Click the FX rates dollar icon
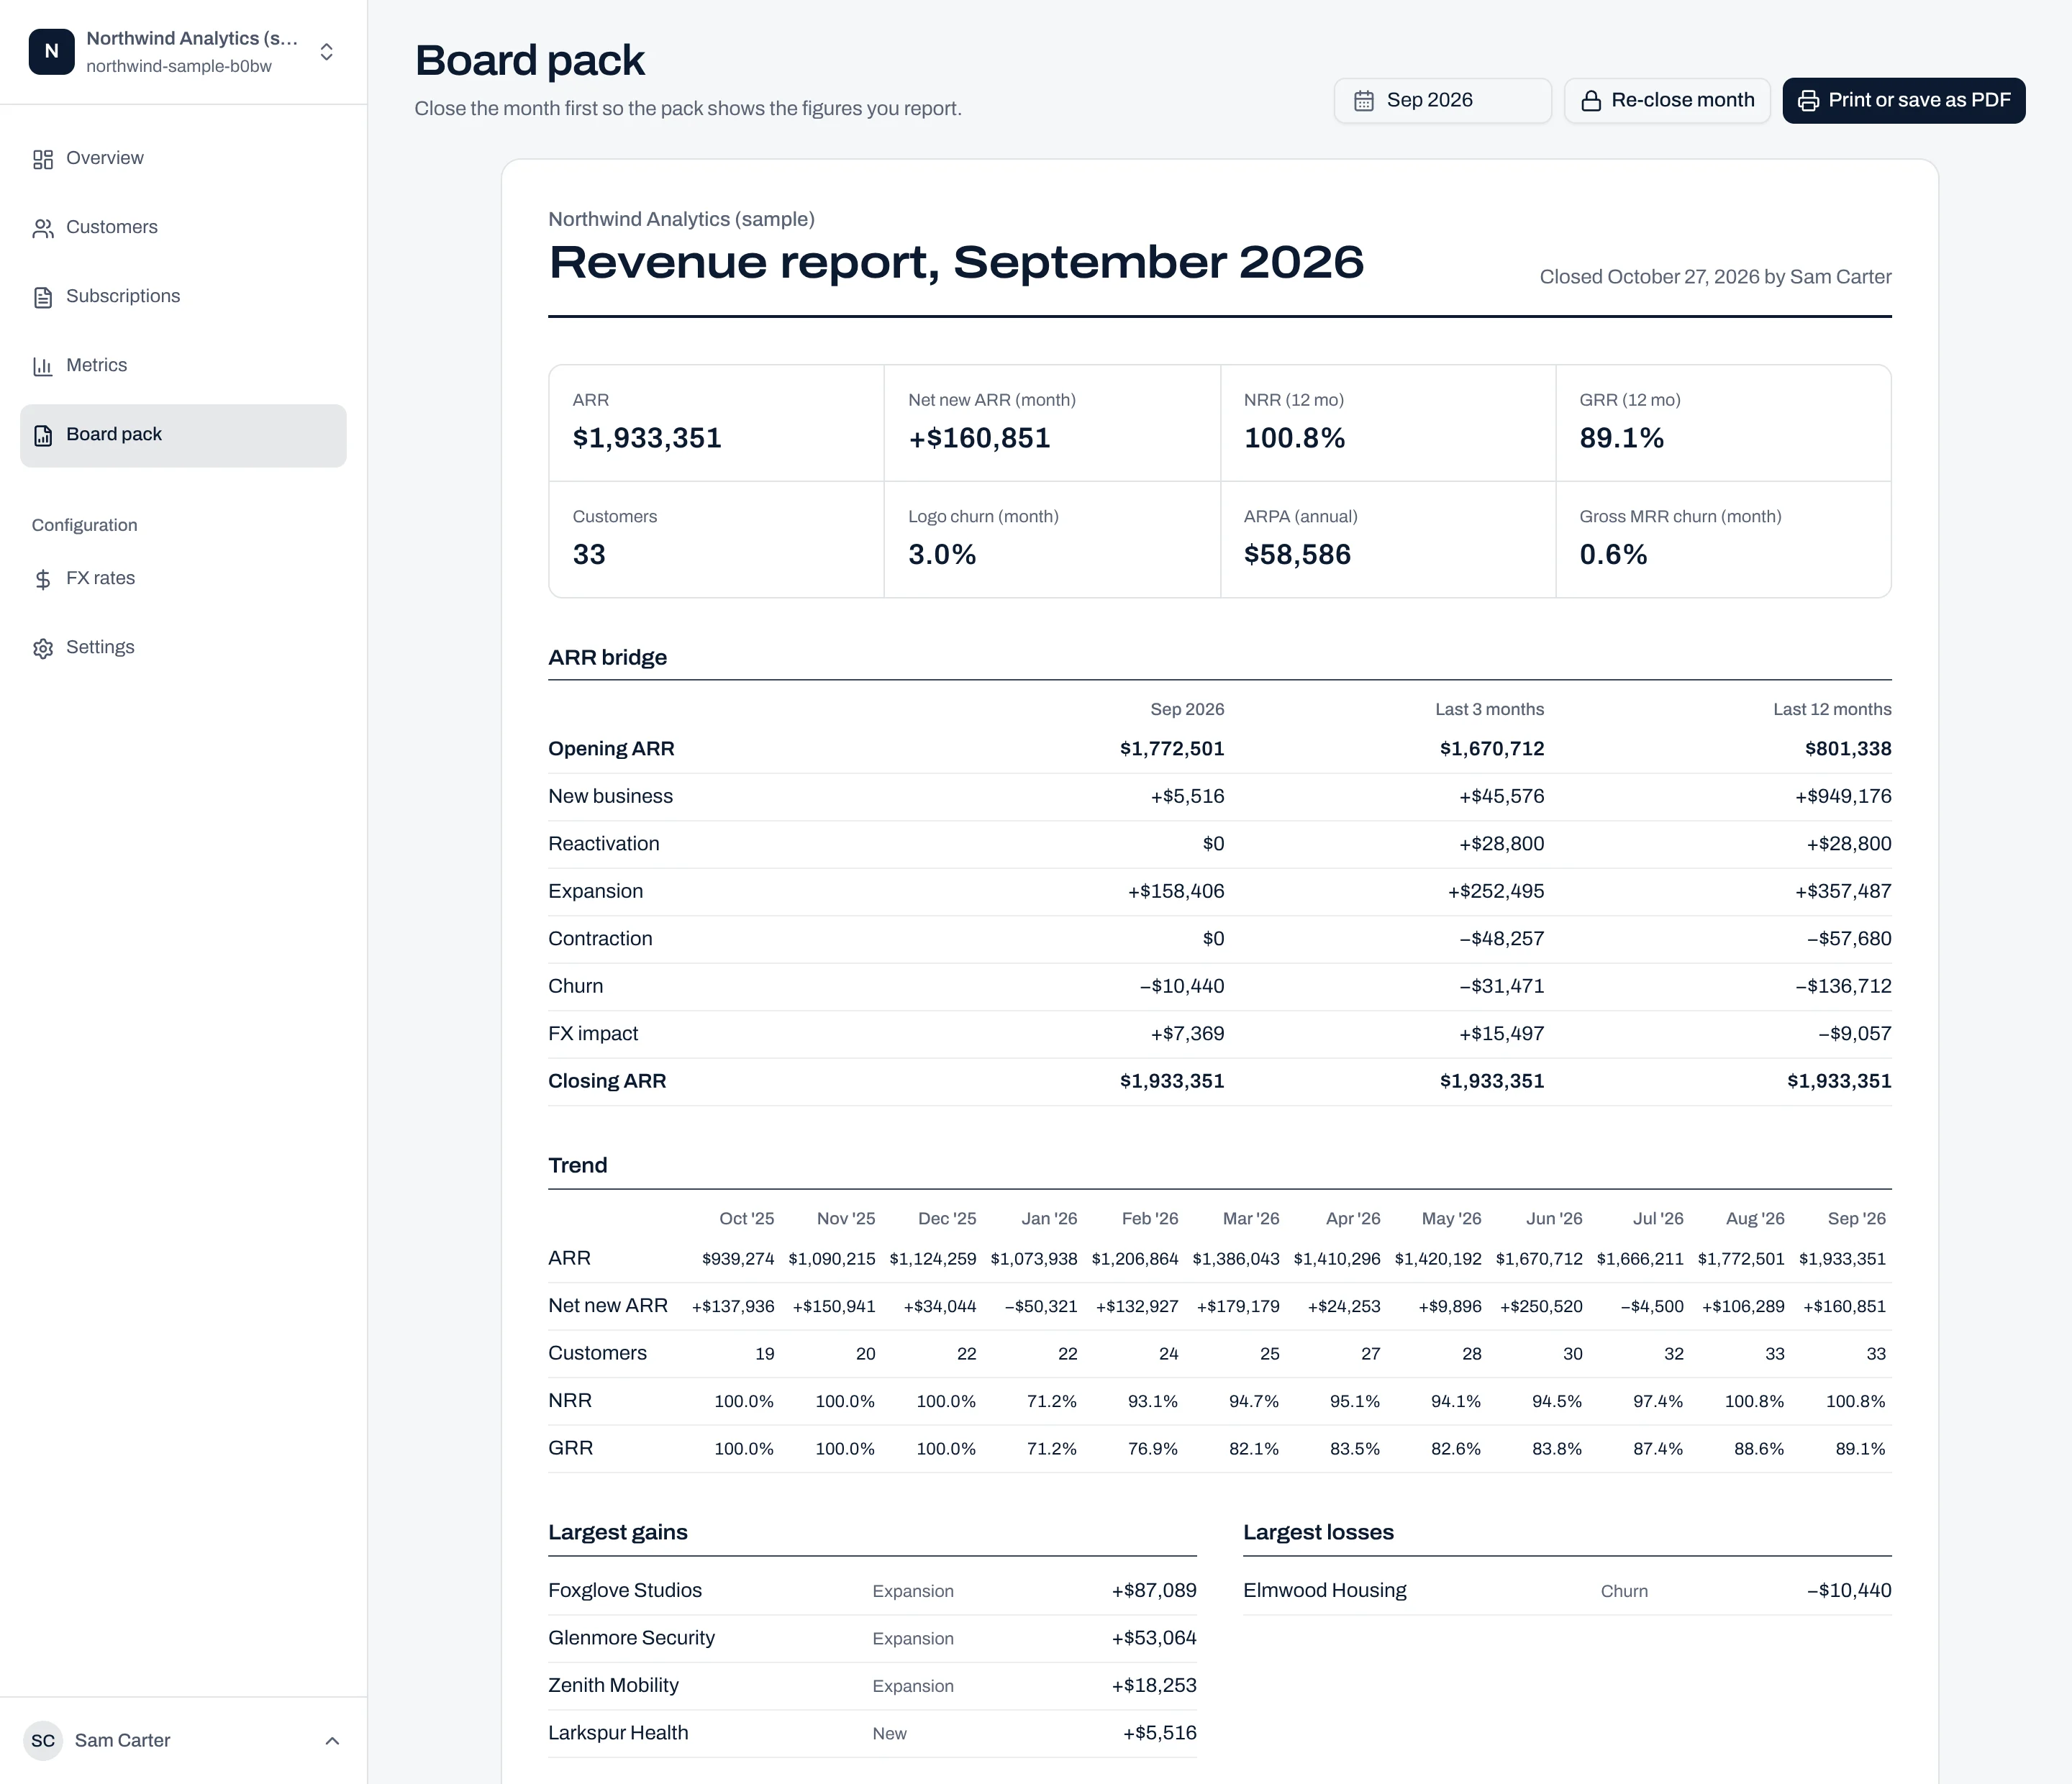The image size is (2072, 1784). 43,580
